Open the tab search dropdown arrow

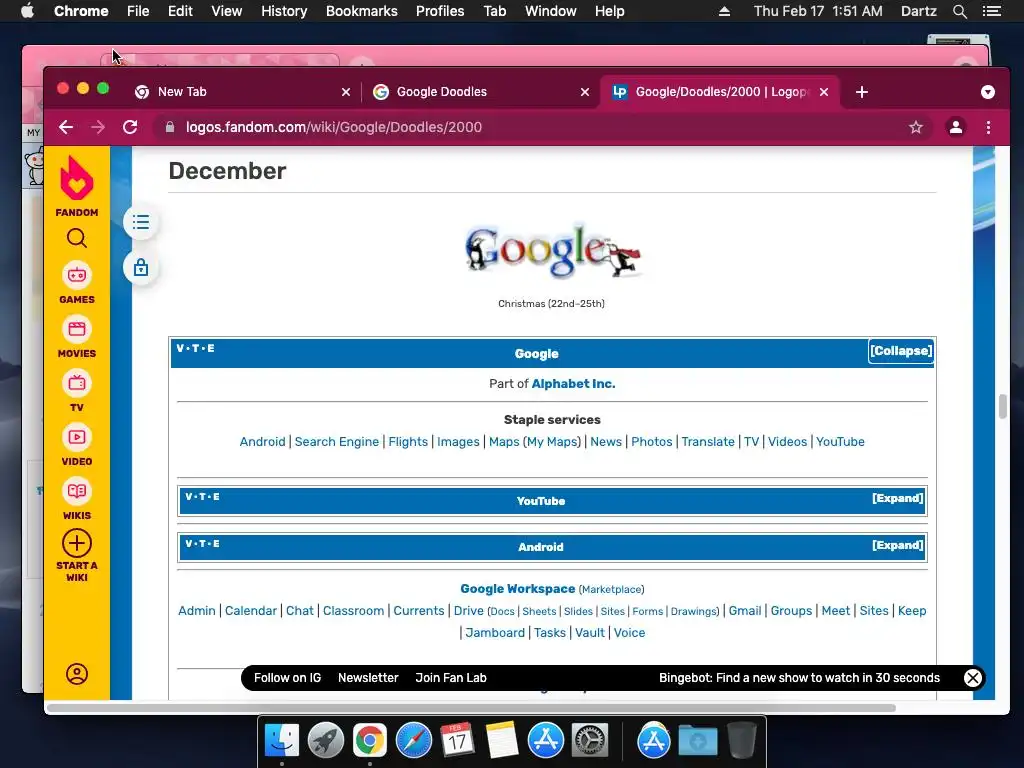coord(987,92)
